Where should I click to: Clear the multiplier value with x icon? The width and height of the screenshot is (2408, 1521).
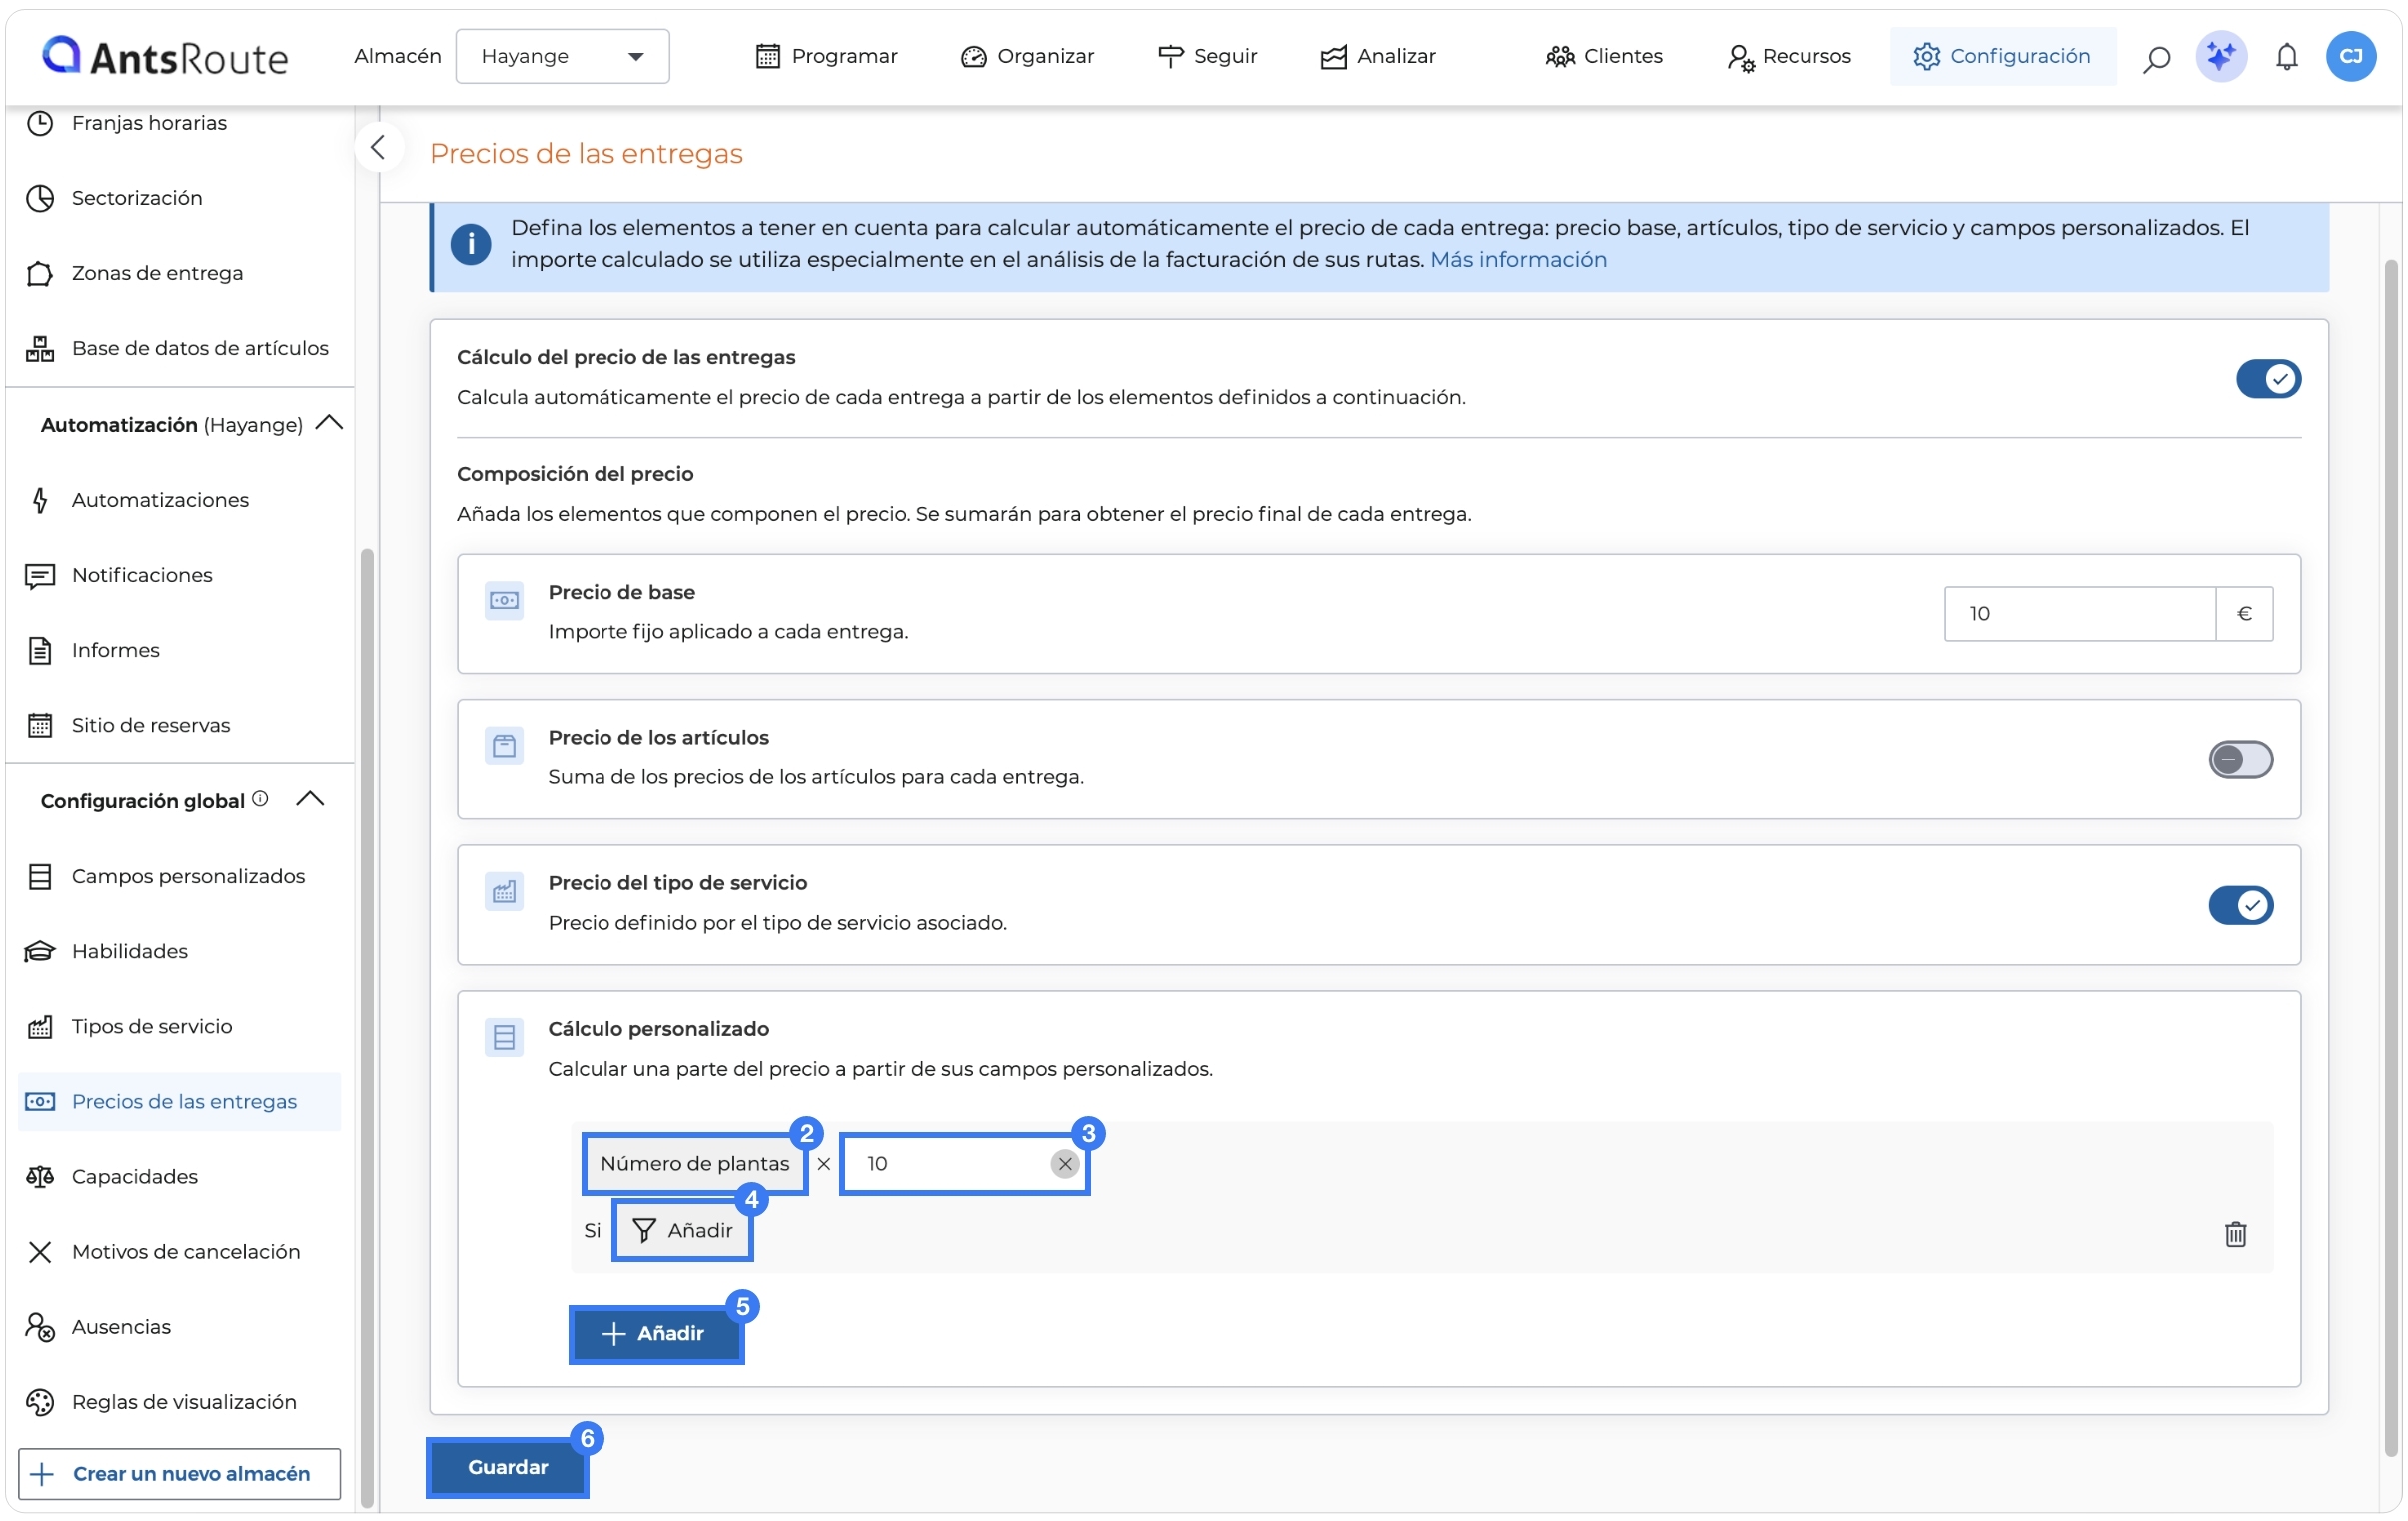point(1064,1164)
